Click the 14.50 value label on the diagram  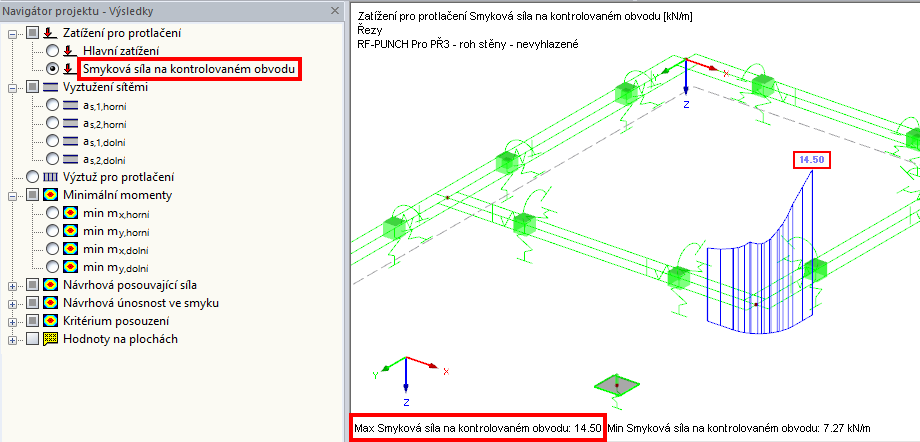point(812,160)
